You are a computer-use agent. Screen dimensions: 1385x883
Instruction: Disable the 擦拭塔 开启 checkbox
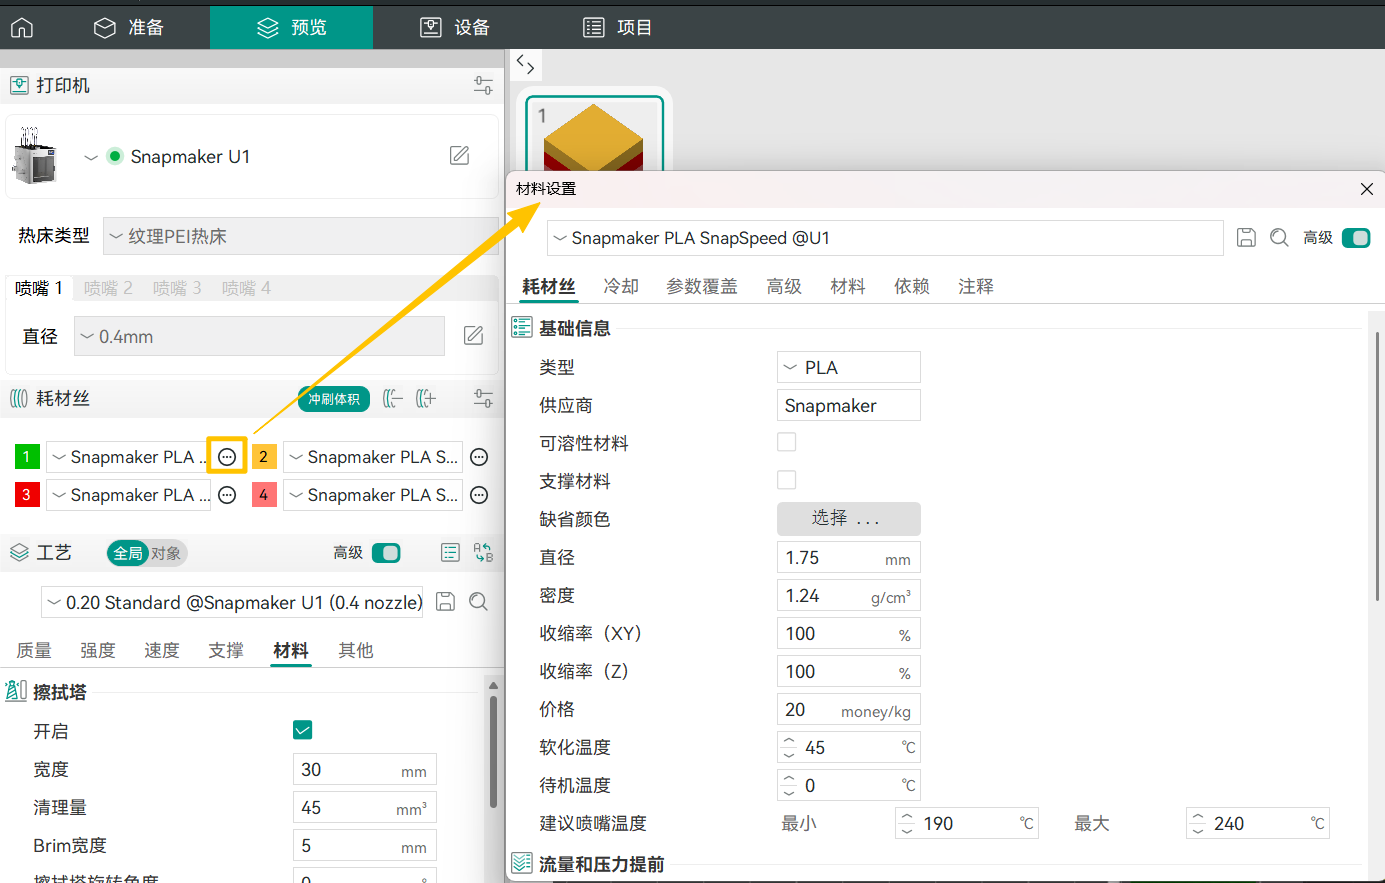pyautogui.click(x=303, y=730)
